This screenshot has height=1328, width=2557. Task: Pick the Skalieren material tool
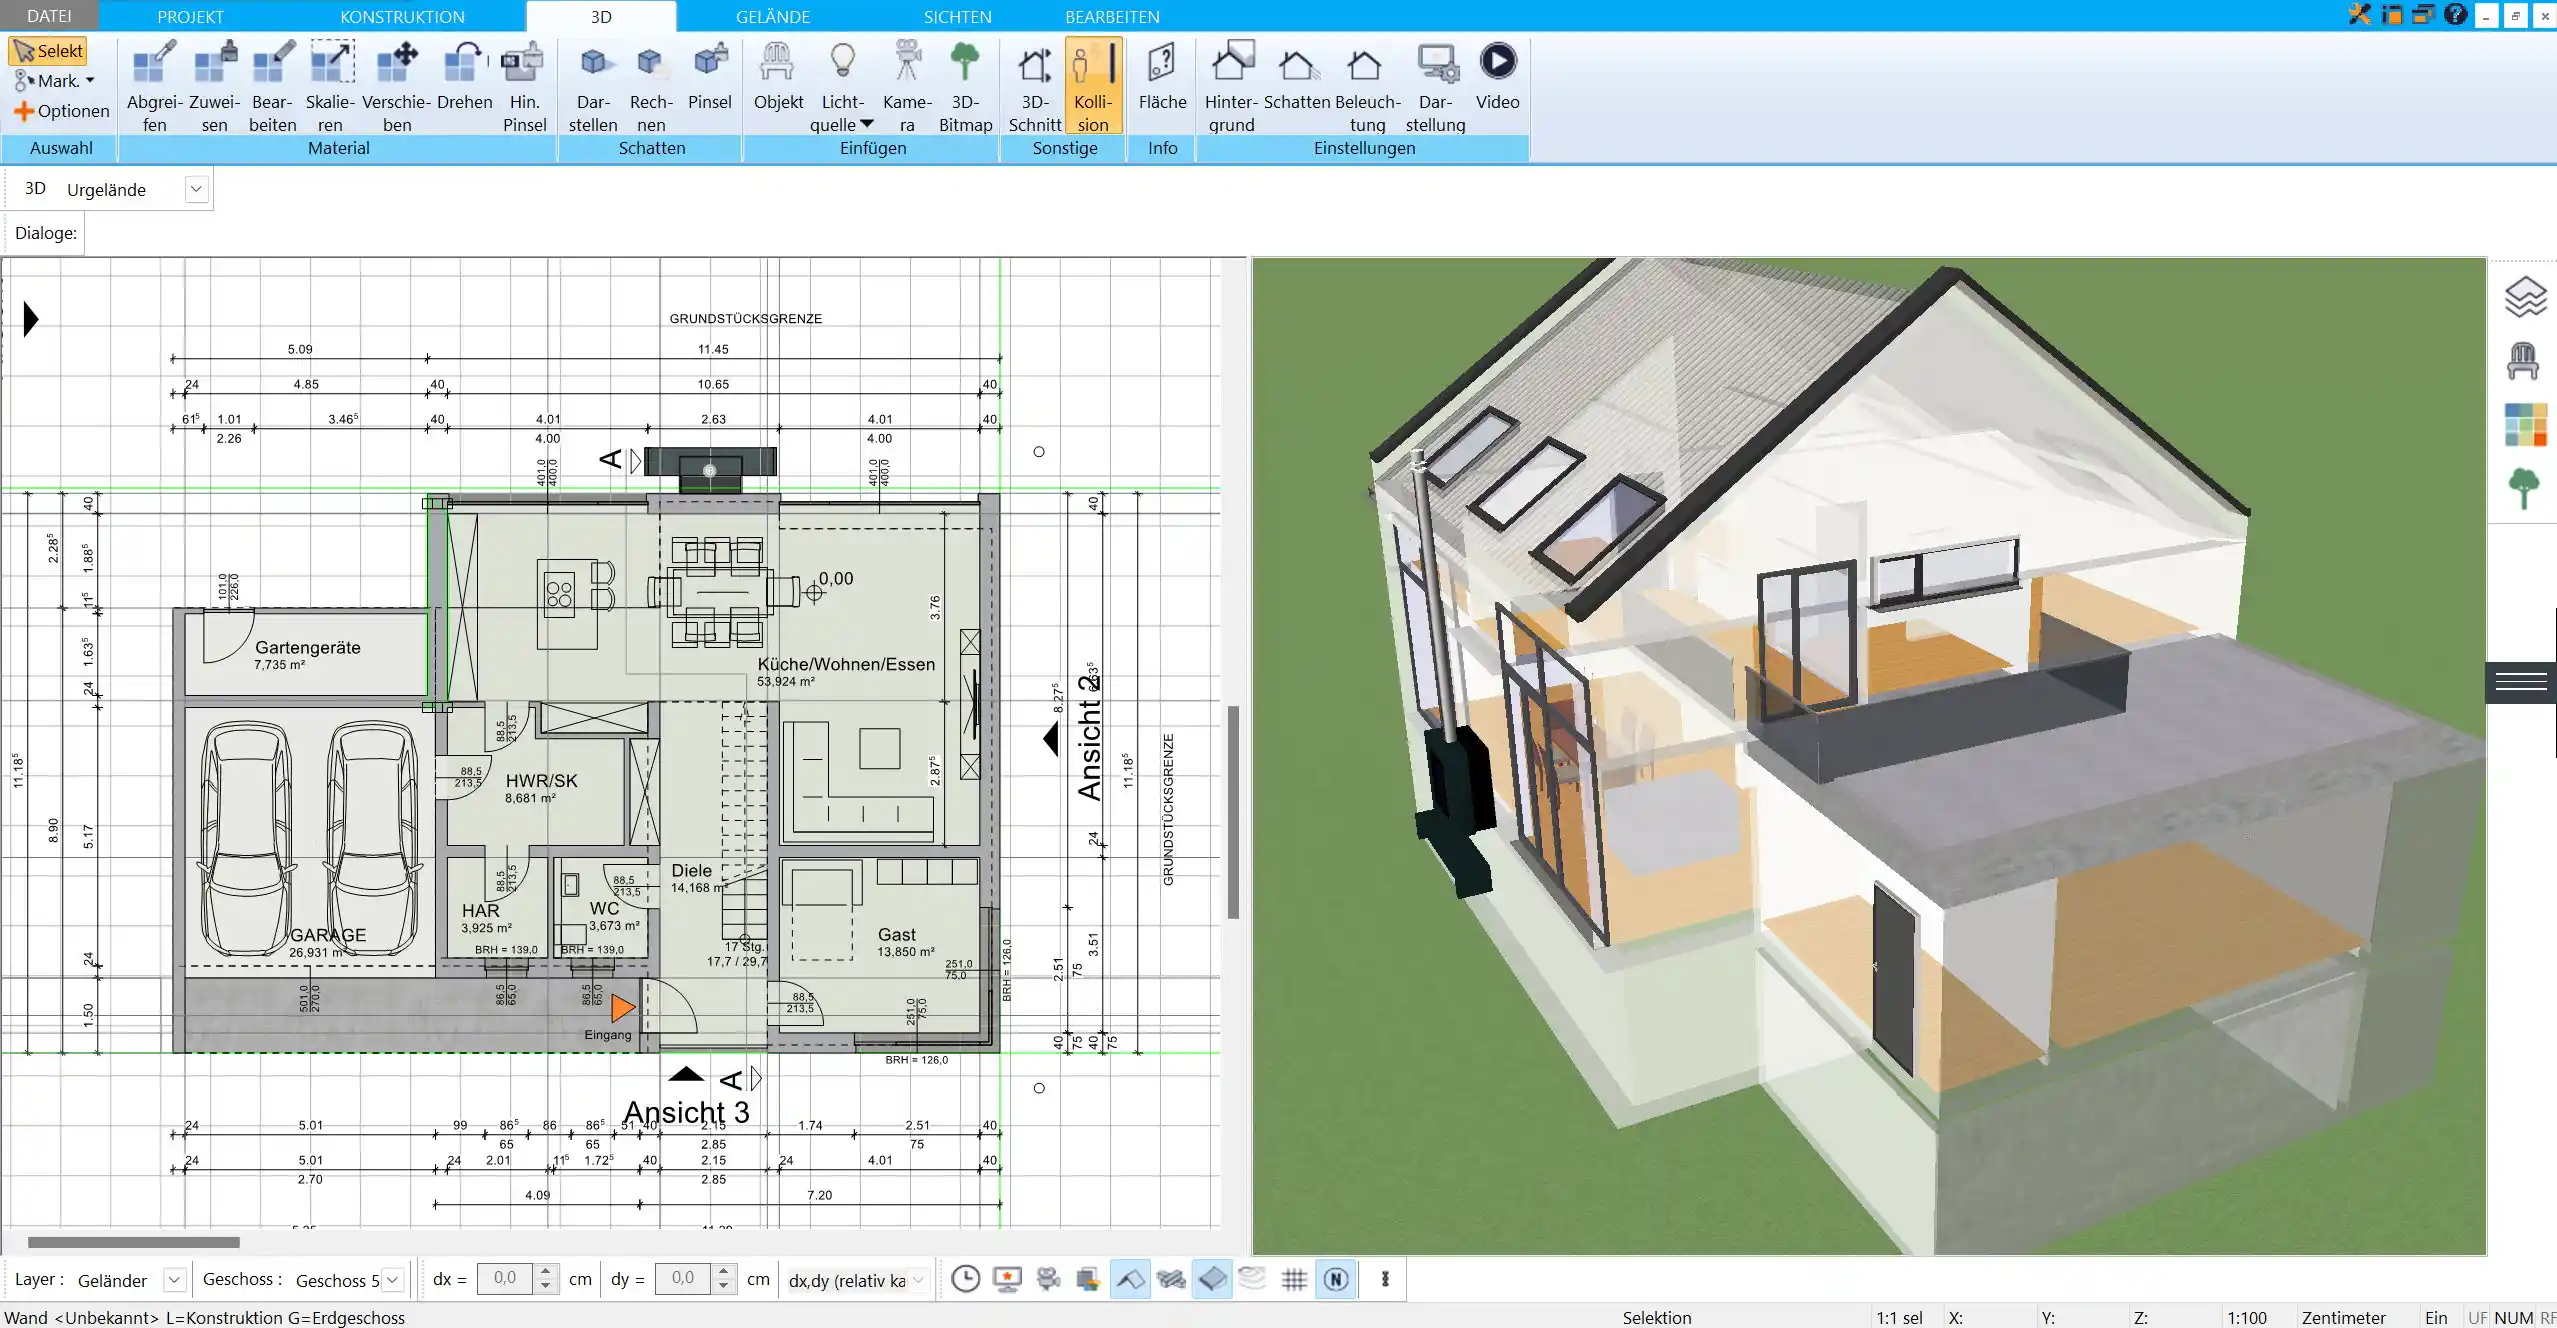tap(330, 87)
